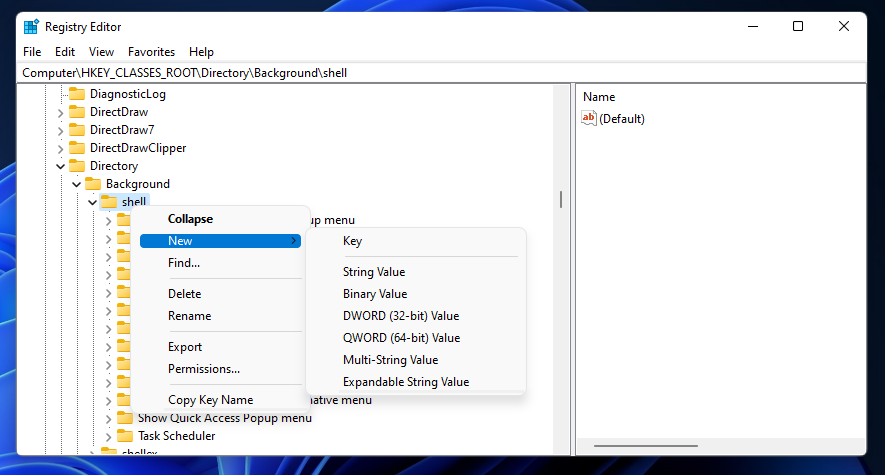This screenshot has height=475, width=885.
Task: Open the File menu
Action: click(32, 52)
